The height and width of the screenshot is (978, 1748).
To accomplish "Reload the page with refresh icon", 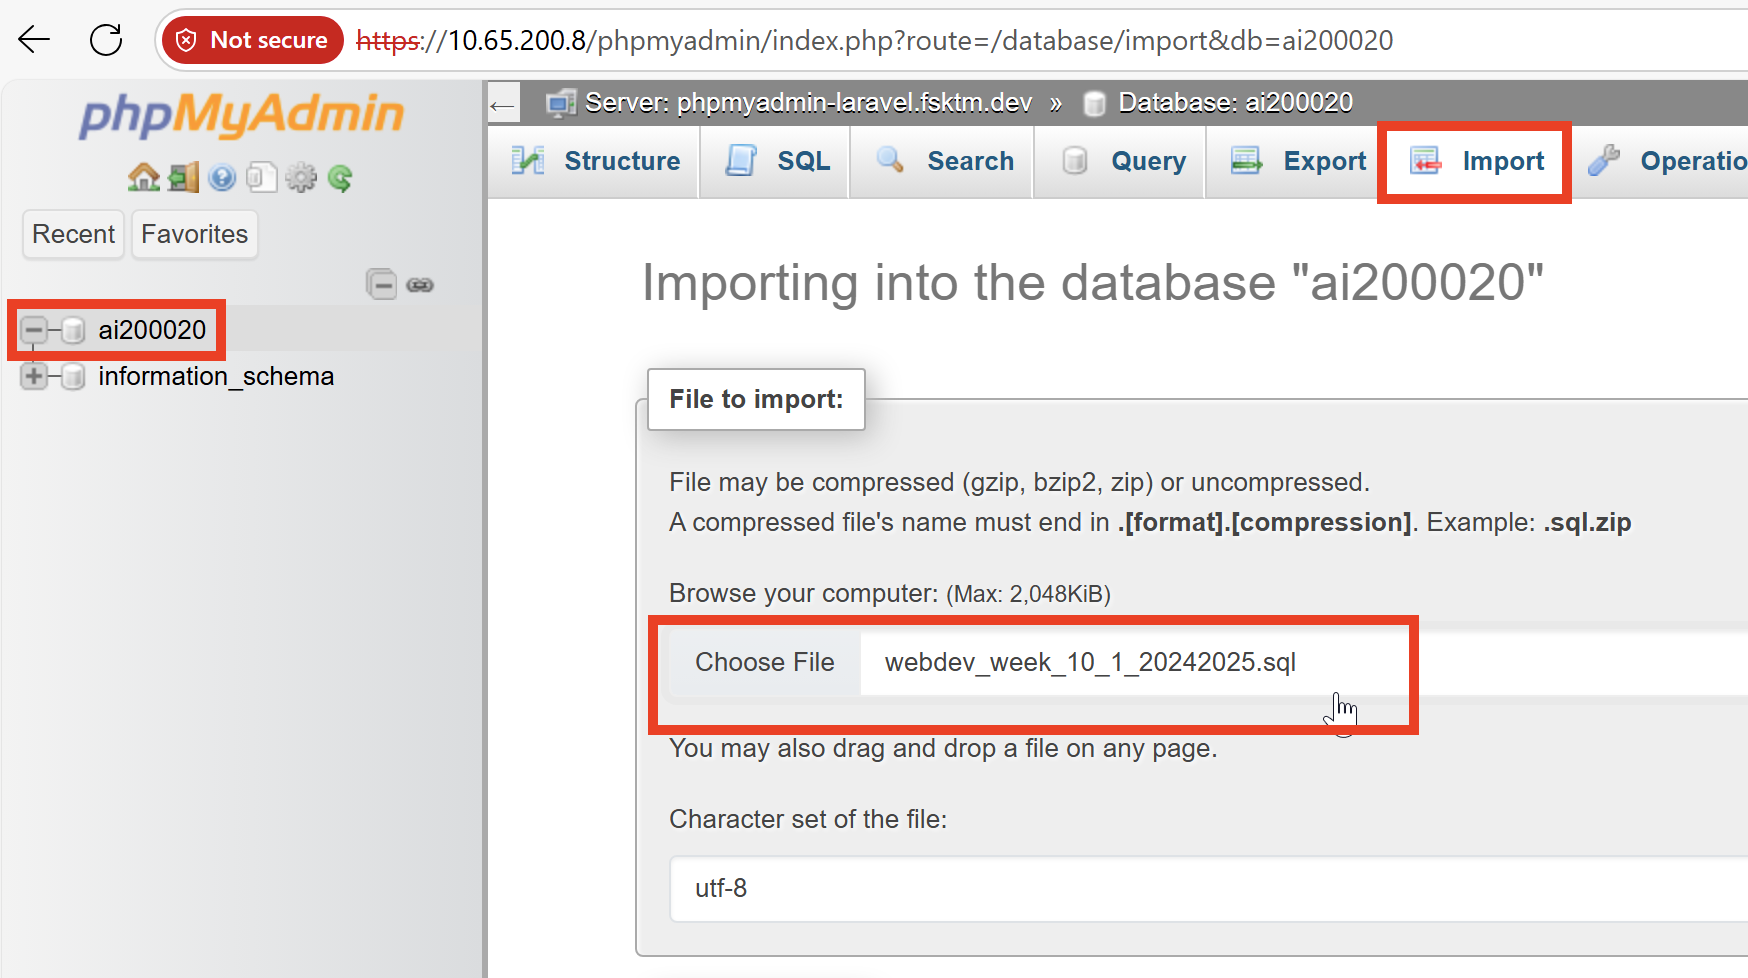I will pos(106,40).
